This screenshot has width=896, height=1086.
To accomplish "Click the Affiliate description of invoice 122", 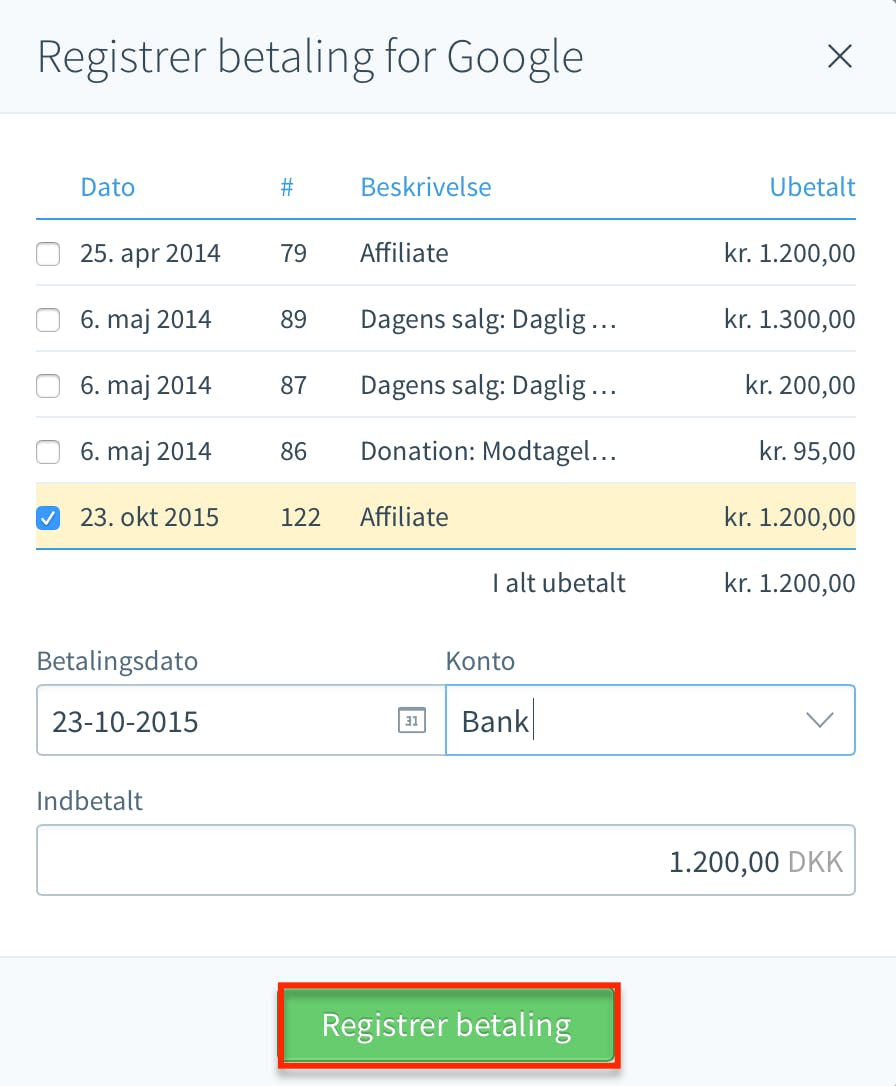I will [404, 517].
